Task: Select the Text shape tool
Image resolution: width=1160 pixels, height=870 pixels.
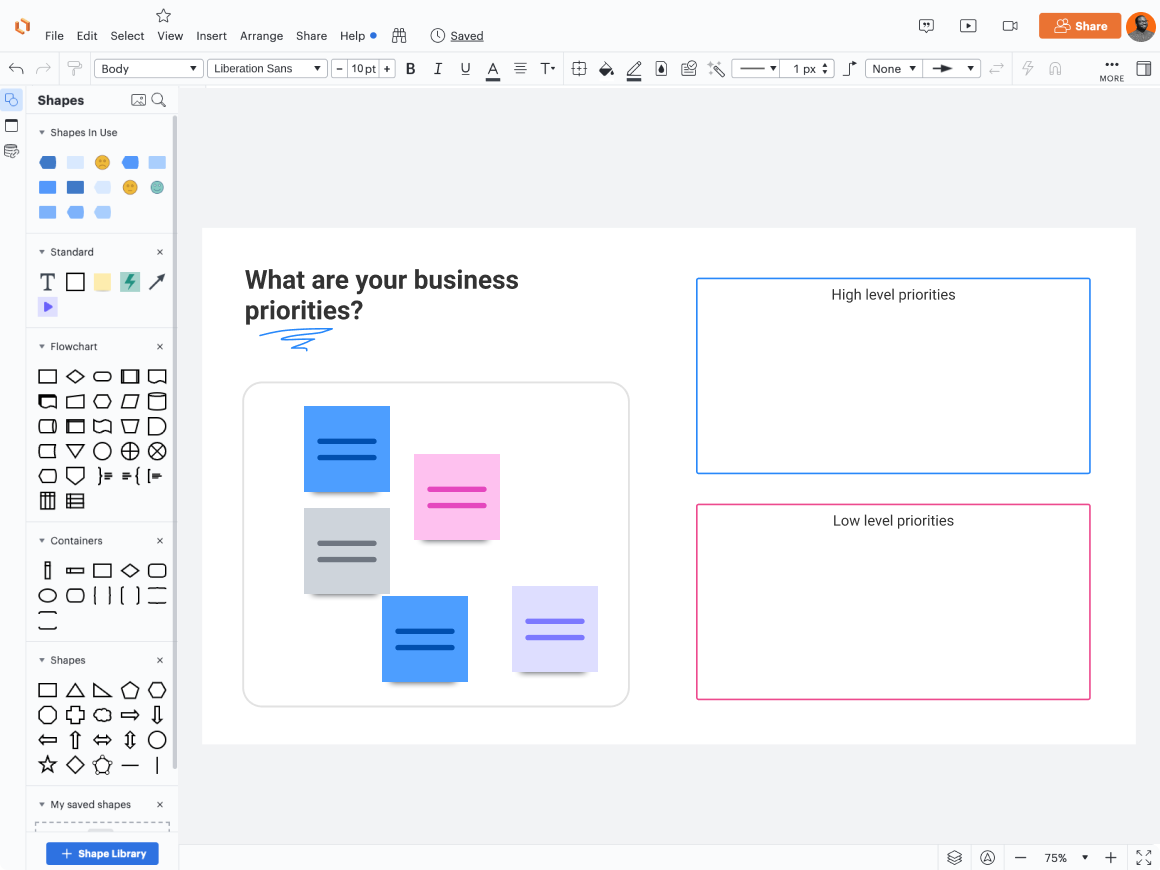Action: (x=47, y=282)
